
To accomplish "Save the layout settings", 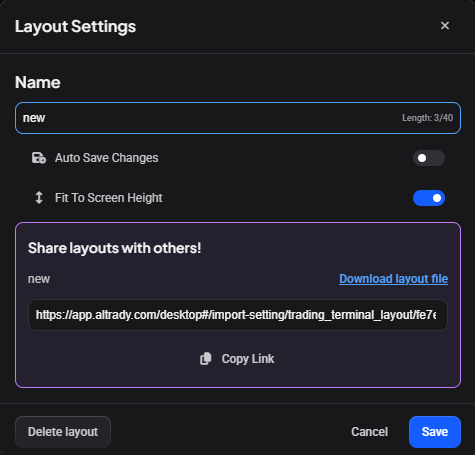I will coord(435,432).
